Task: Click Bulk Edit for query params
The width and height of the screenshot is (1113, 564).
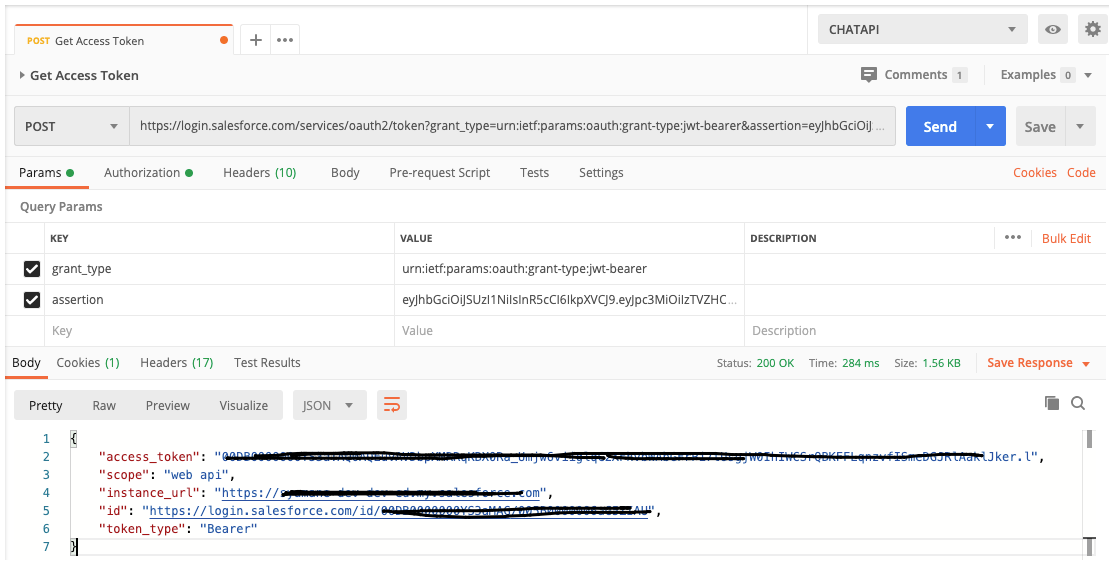Action: [x=1066, y=238]
